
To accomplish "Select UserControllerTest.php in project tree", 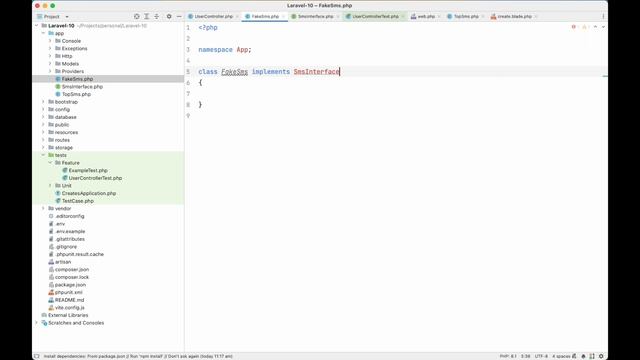I will [95, 178].
